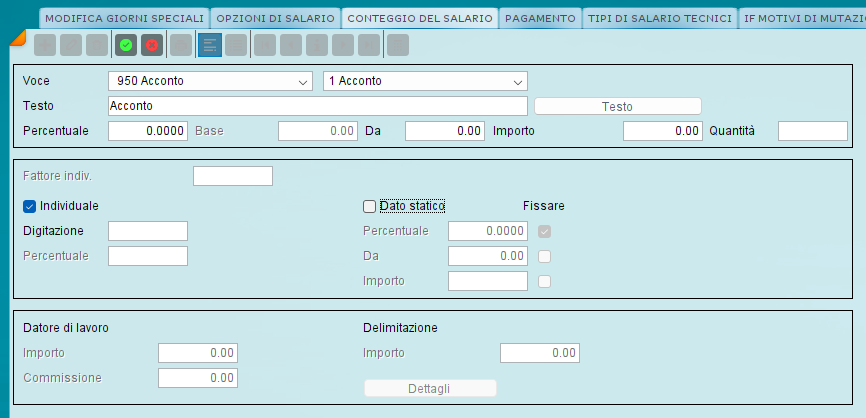Click the Fattore indiv. field
866x418 pixels.
click(233, 176)
